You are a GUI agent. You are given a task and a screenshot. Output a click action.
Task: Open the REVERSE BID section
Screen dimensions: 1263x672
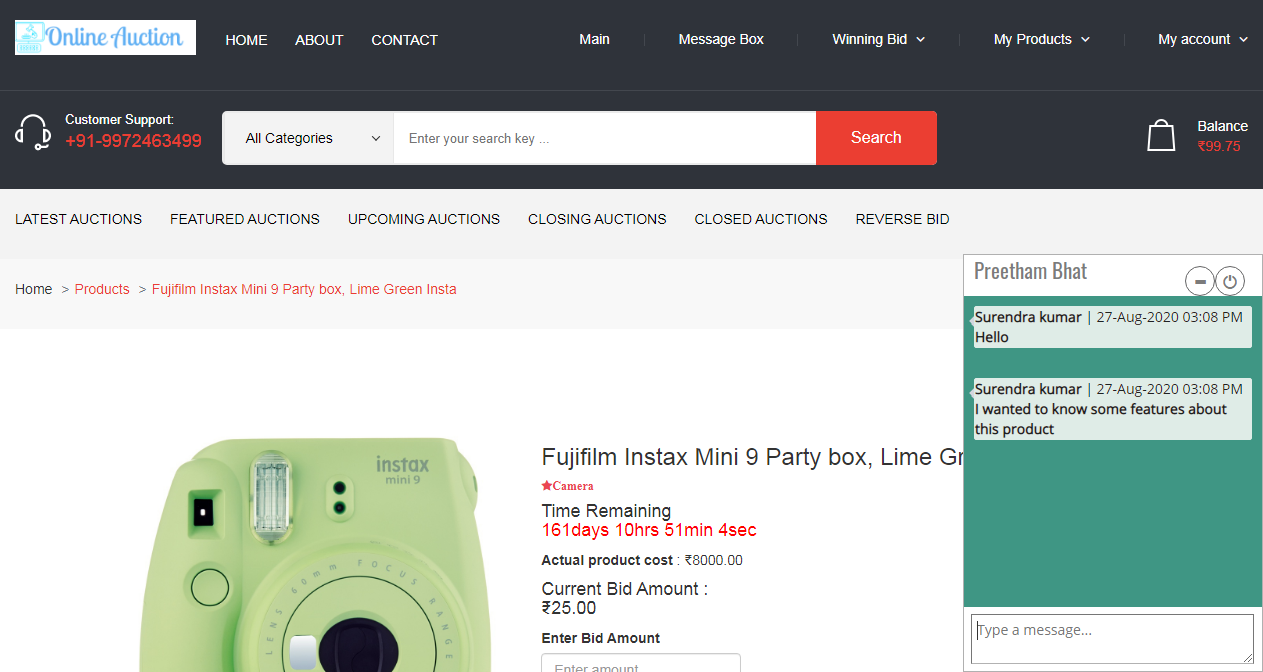902,219
